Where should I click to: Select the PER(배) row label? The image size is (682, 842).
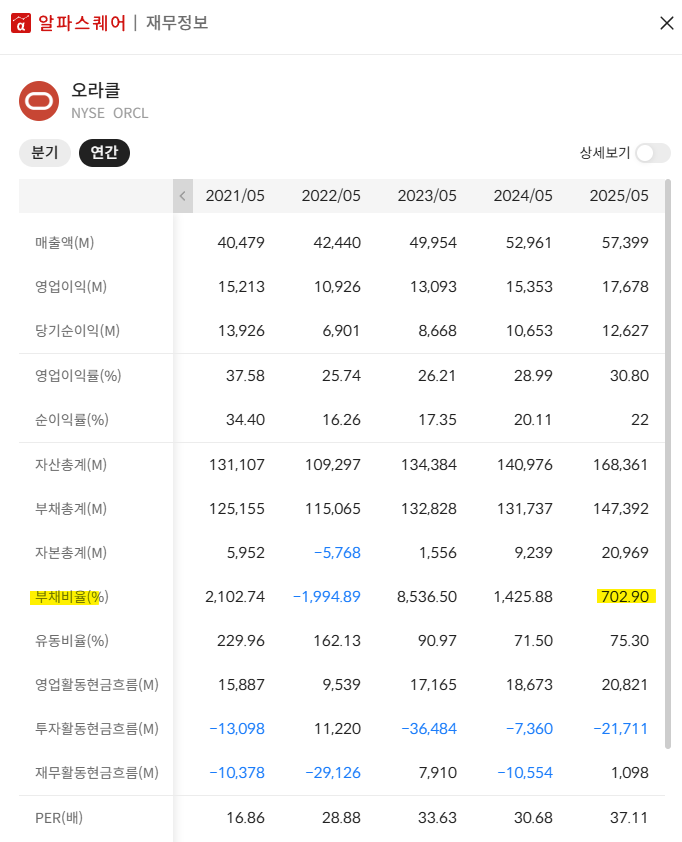[x=59, y=818]
